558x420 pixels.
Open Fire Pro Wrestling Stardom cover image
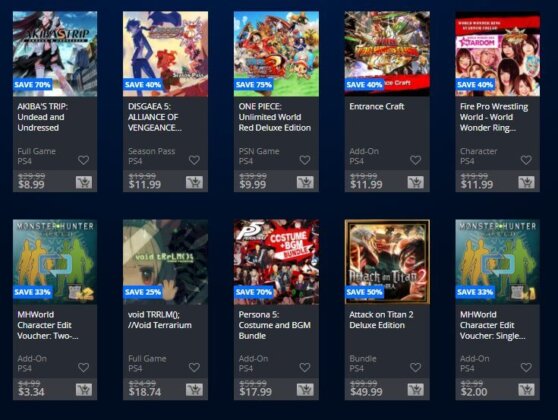click(498, 54)
